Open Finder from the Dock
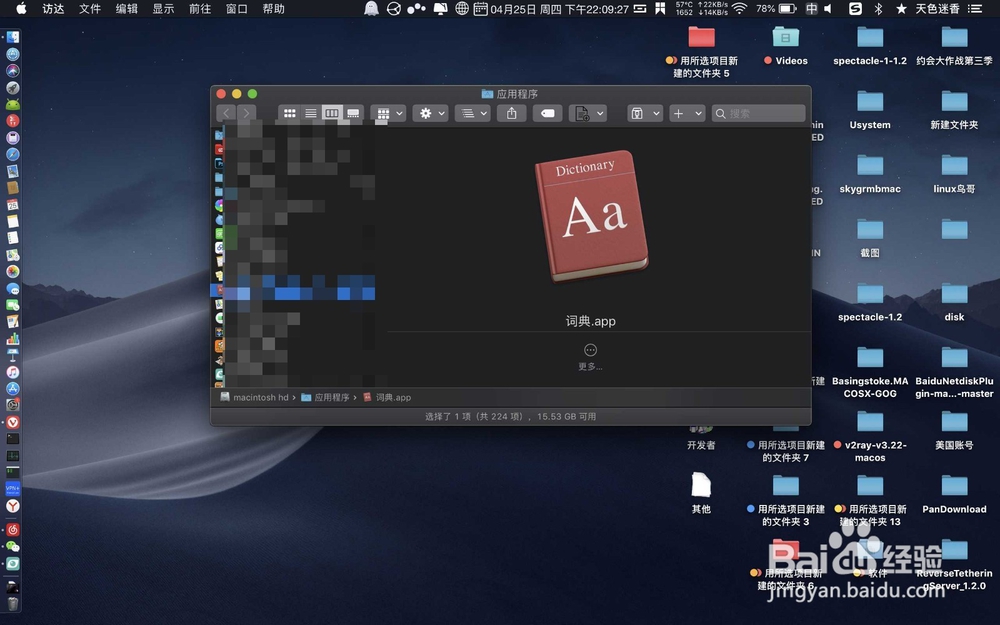This screenshot has height=625, width=1000. (x=13, y=37)
